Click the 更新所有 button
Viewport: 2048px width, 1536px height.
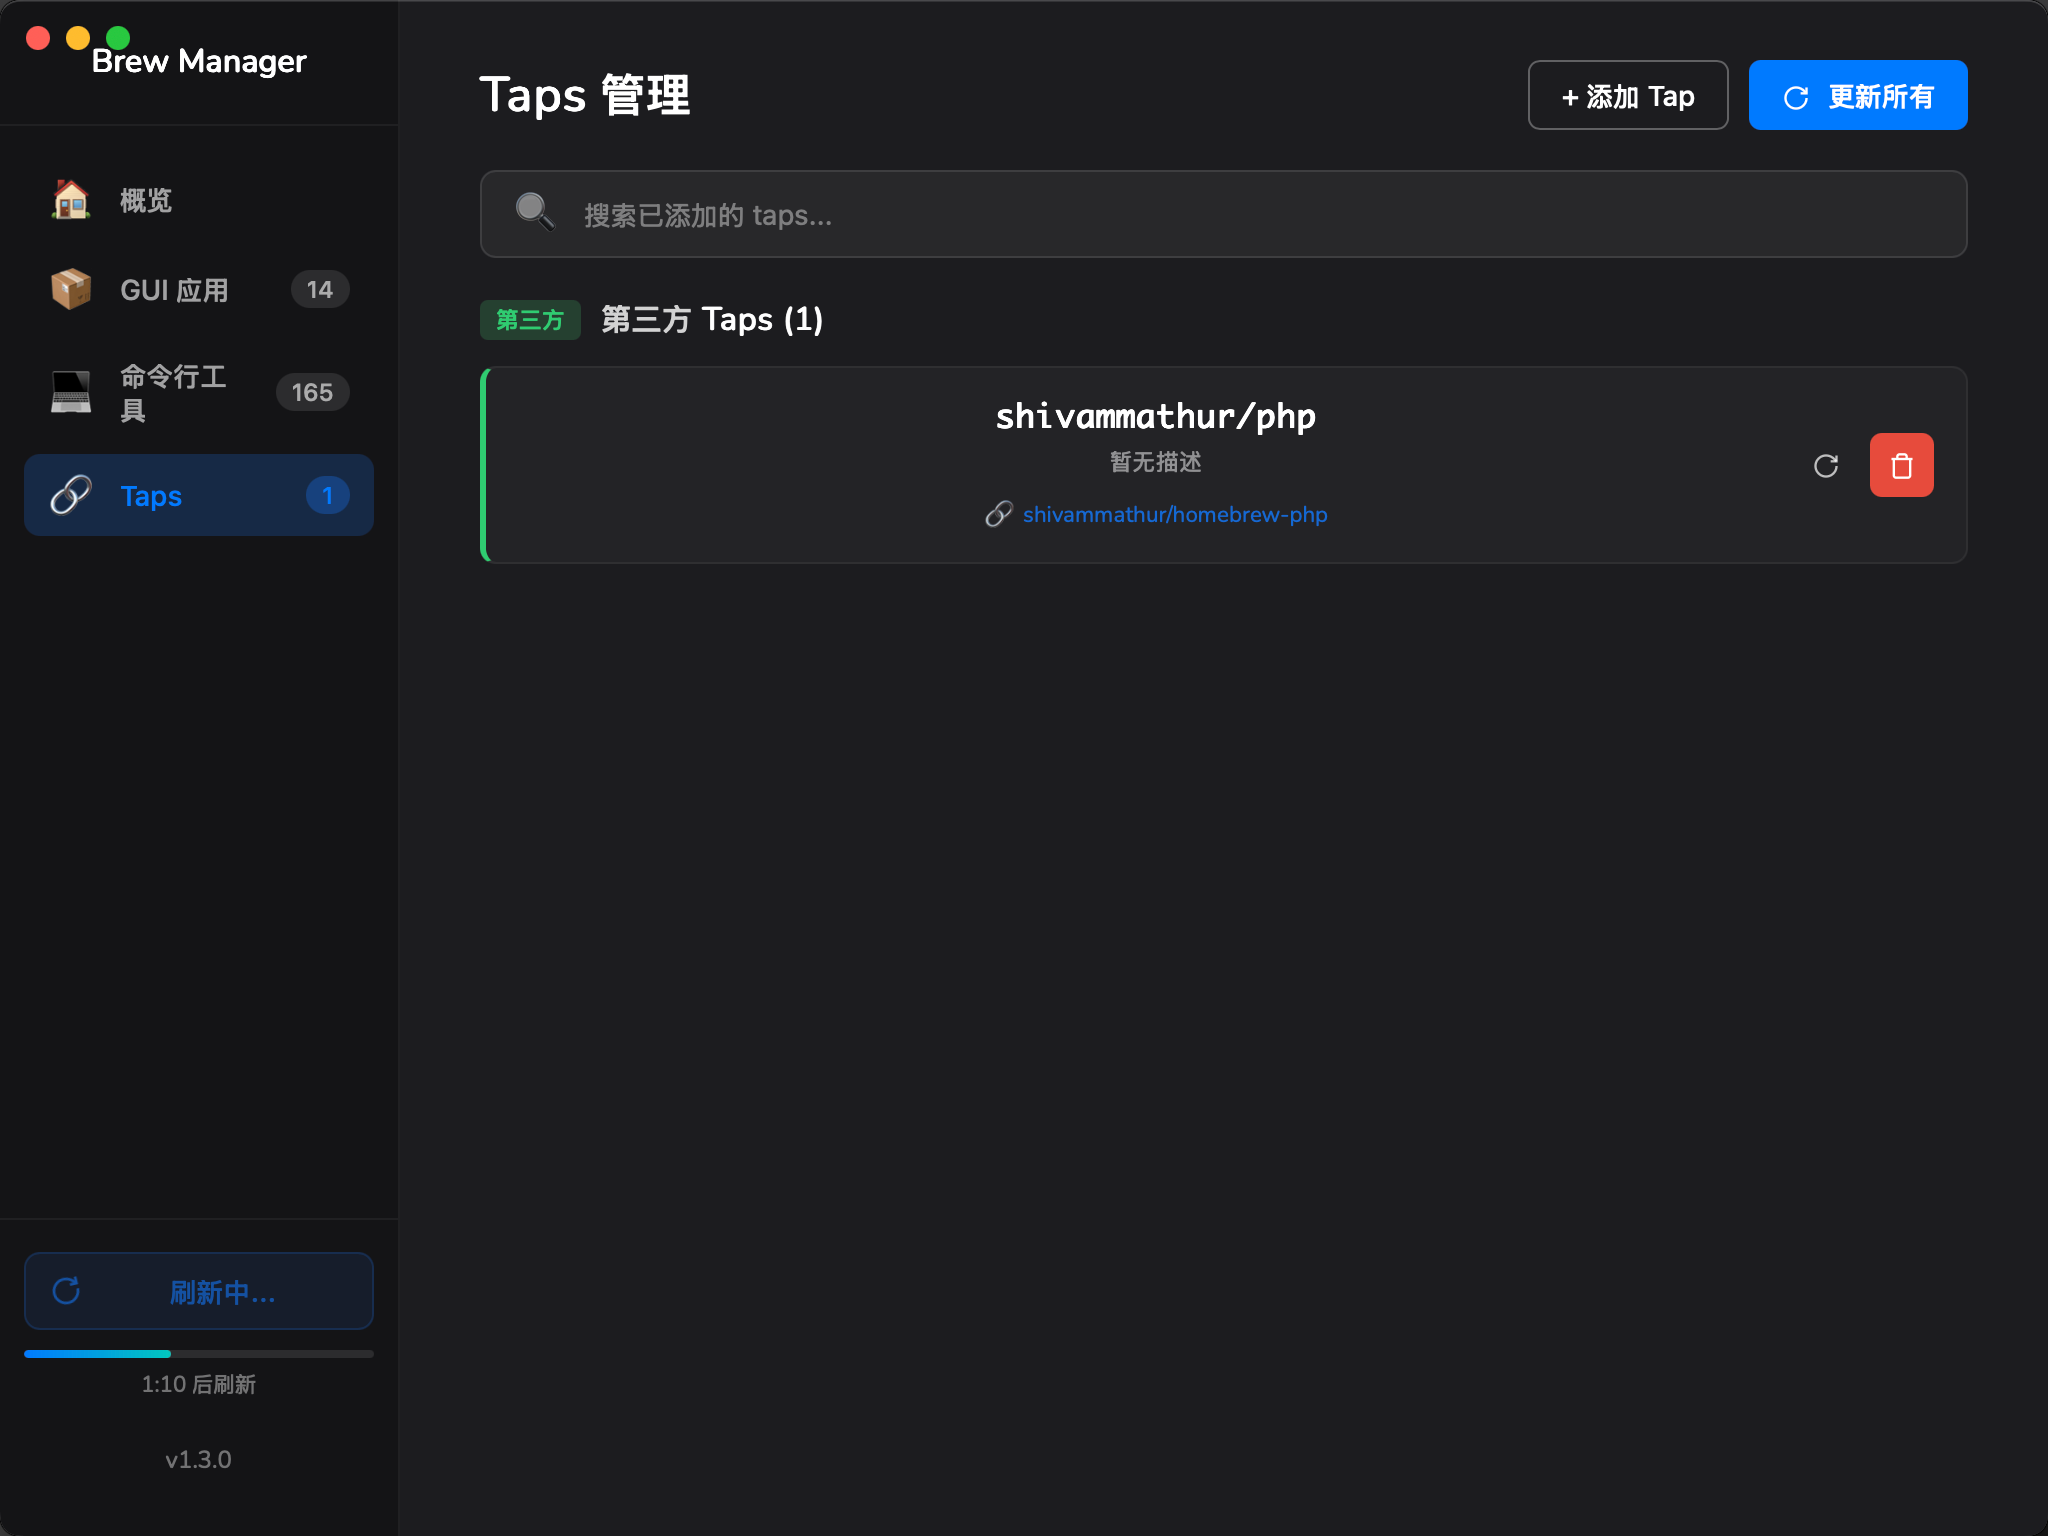(1857, 94)
